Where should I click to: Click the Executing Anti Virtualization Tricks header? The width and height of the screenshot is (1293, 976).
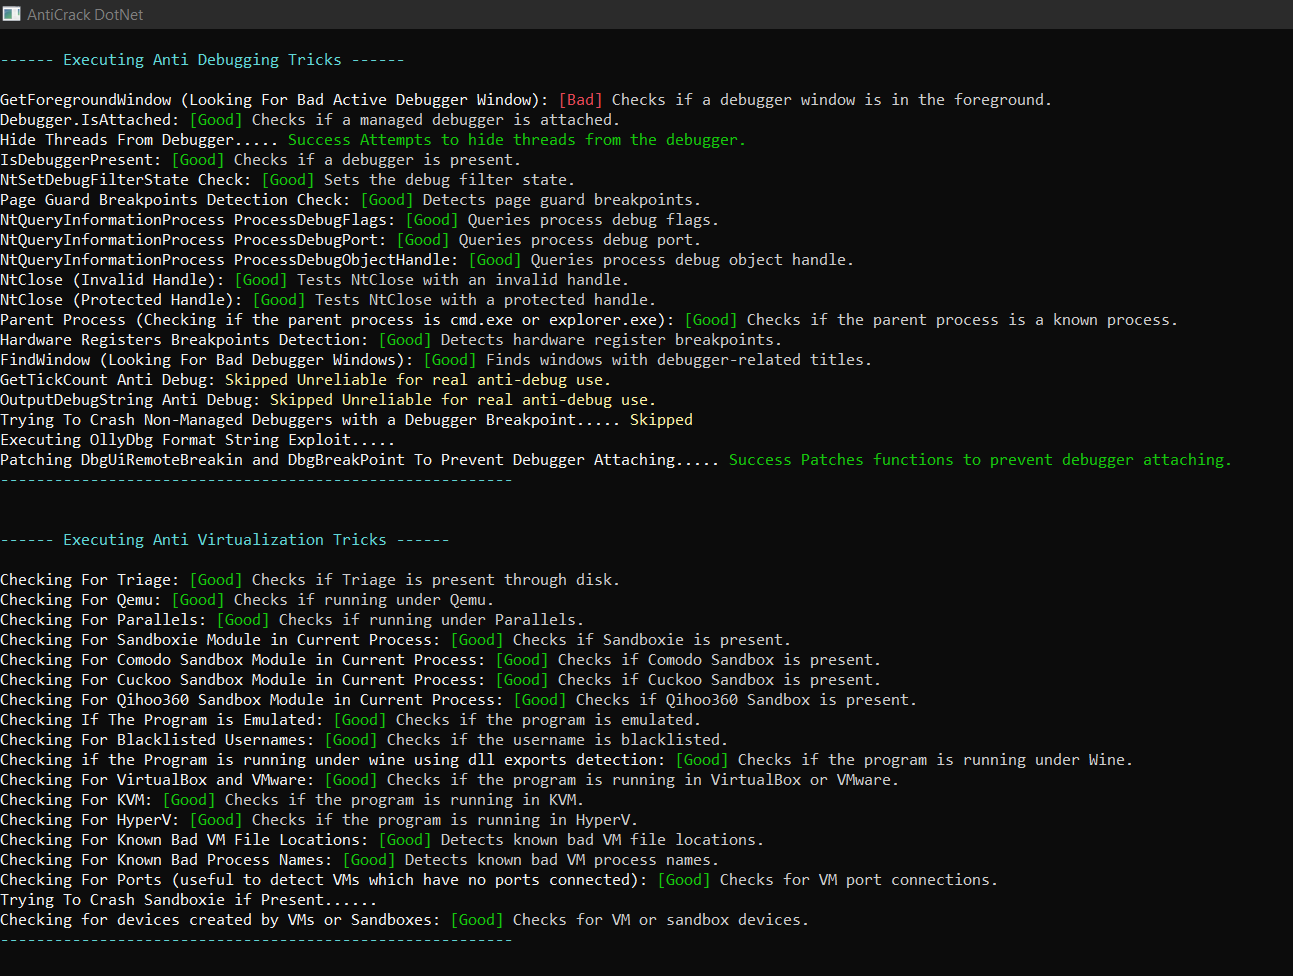pos(224,540)
